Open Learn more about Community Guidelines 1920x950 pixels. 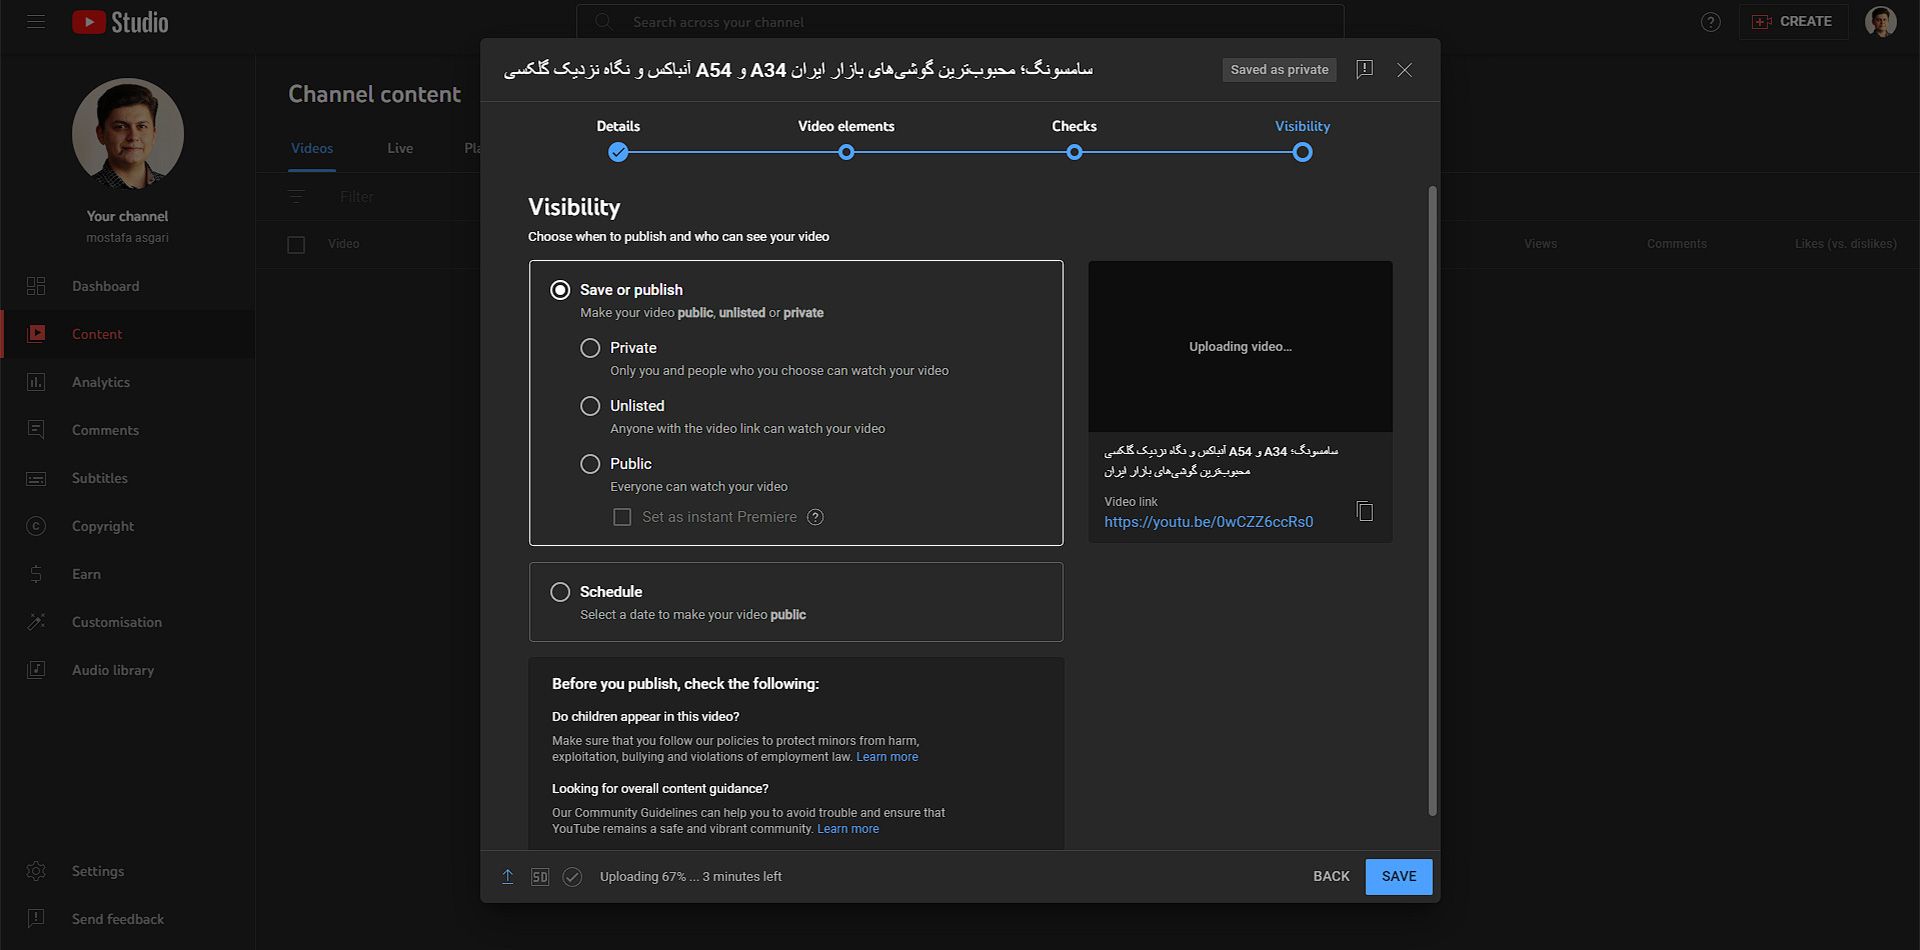[848, 829]
